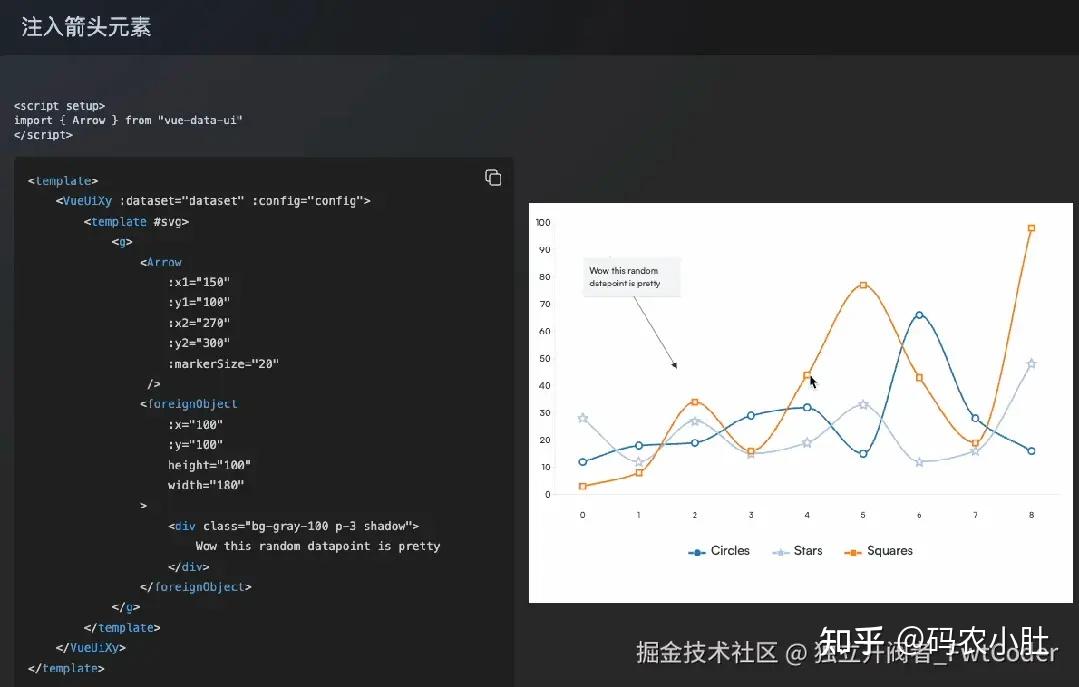Click the x-axis label "8"
Viewport: 1079px width, 687px height.
[x=1031, y=515]
